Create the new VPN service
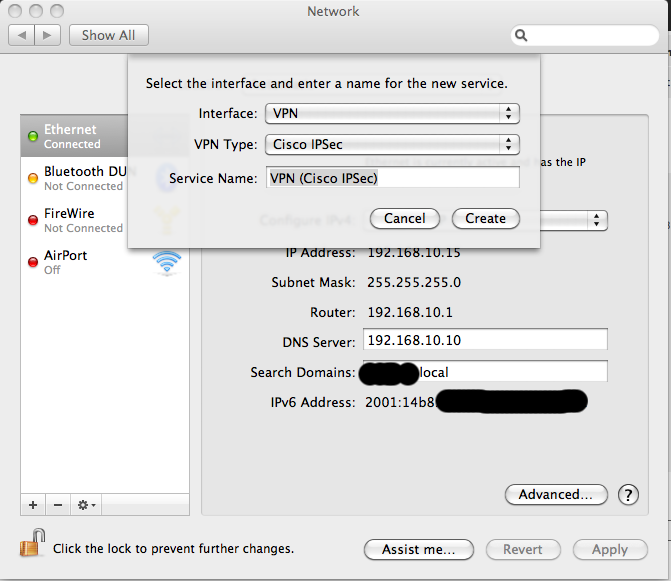 click(x=486, y=219)
